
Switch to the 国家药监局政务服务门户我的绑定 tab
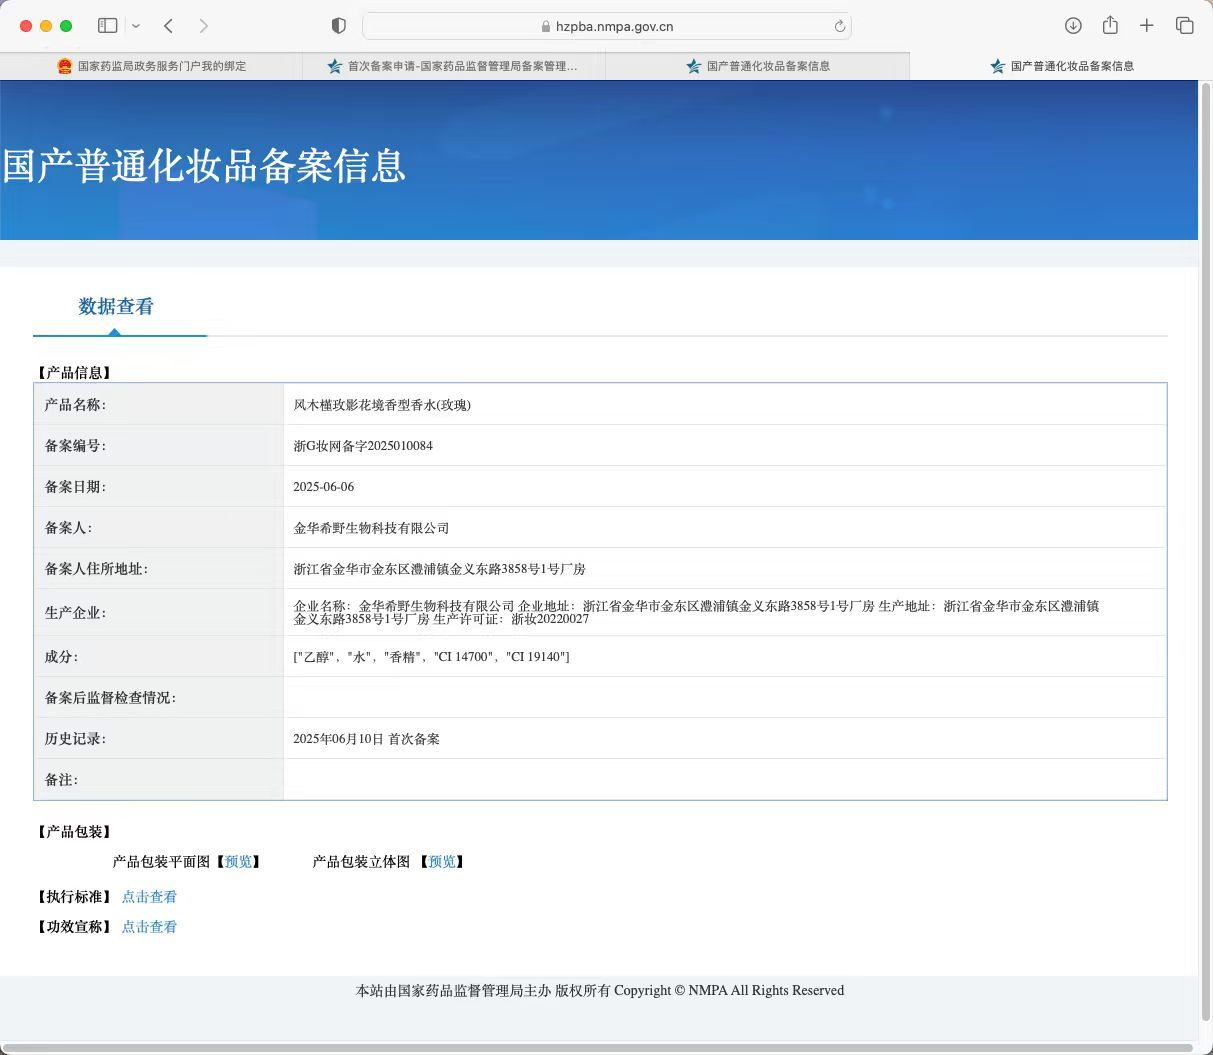[x=151, y=66]
